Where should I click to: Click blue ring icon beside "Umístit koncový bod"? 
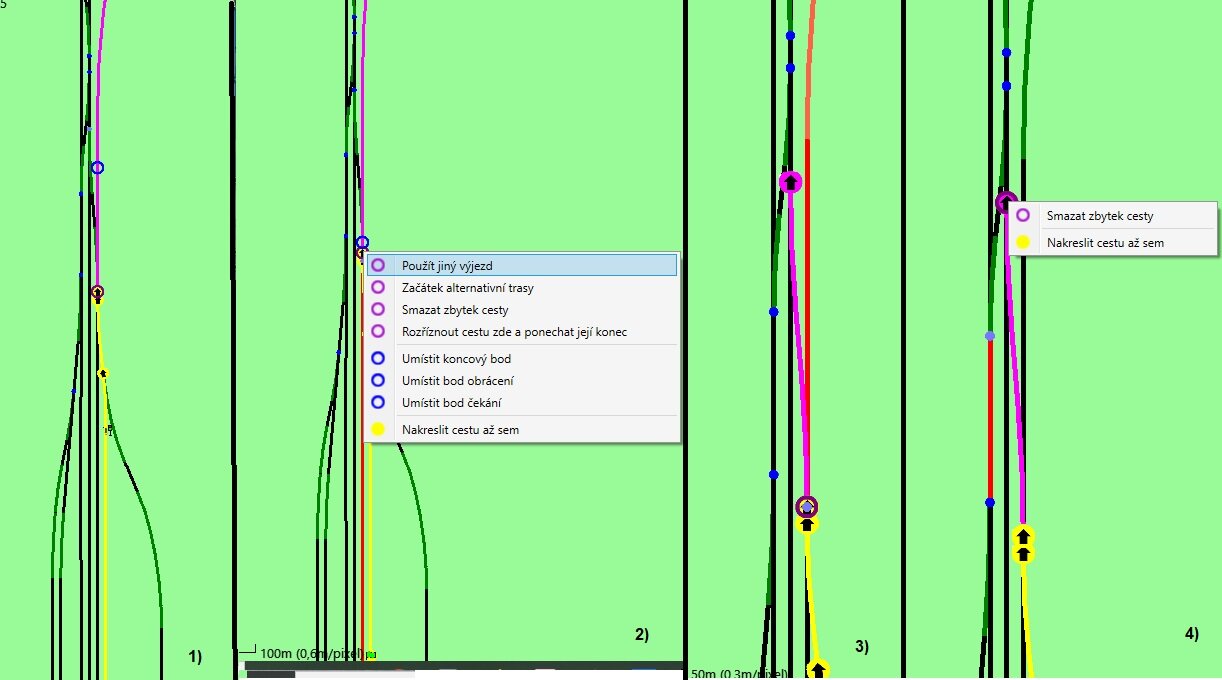(378, 359)
